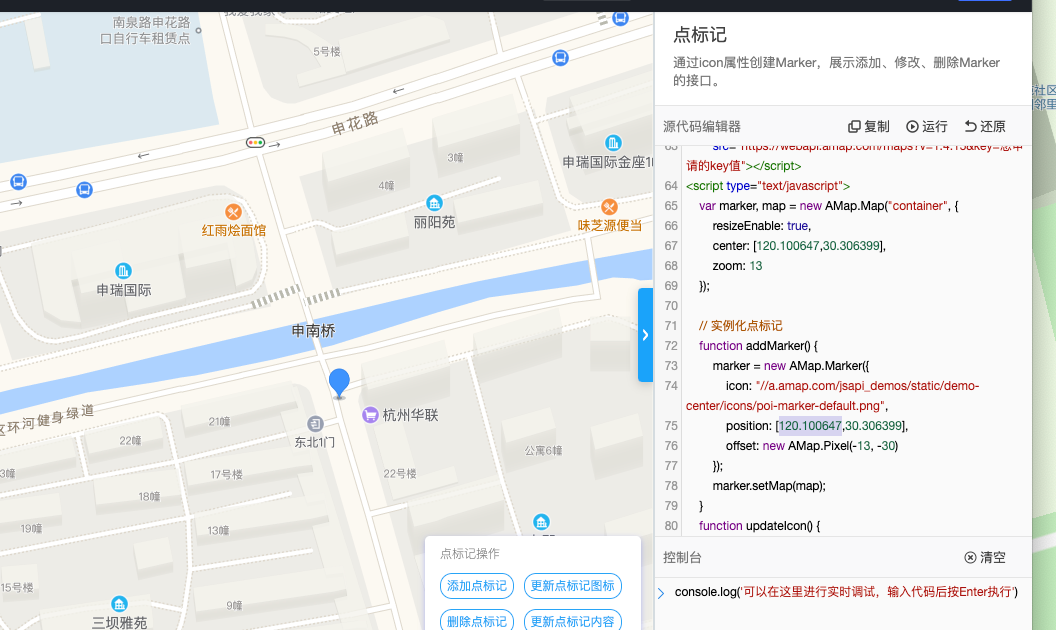1056x630 pixels.
Task: Click the -30 offset value on line 76
Action: [x=887, y=446]
